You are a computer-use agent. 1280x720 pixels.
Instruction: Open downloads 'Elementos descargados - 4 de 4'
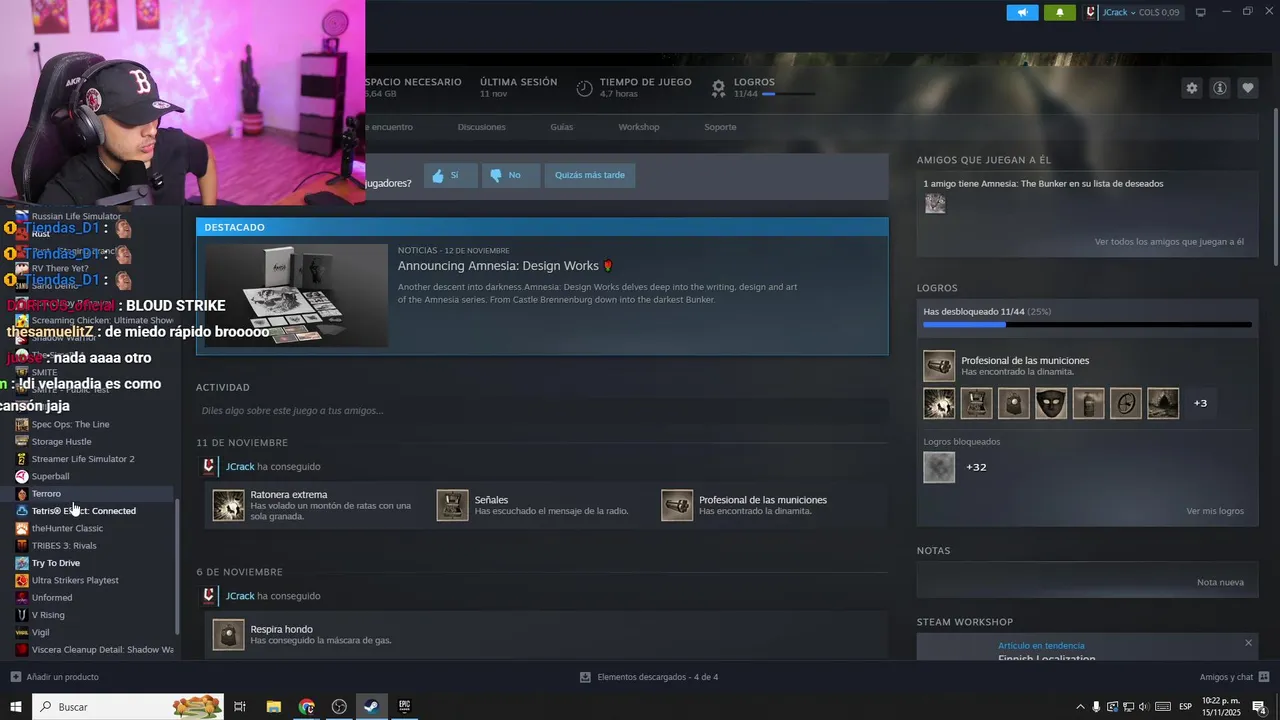(649, 677)
